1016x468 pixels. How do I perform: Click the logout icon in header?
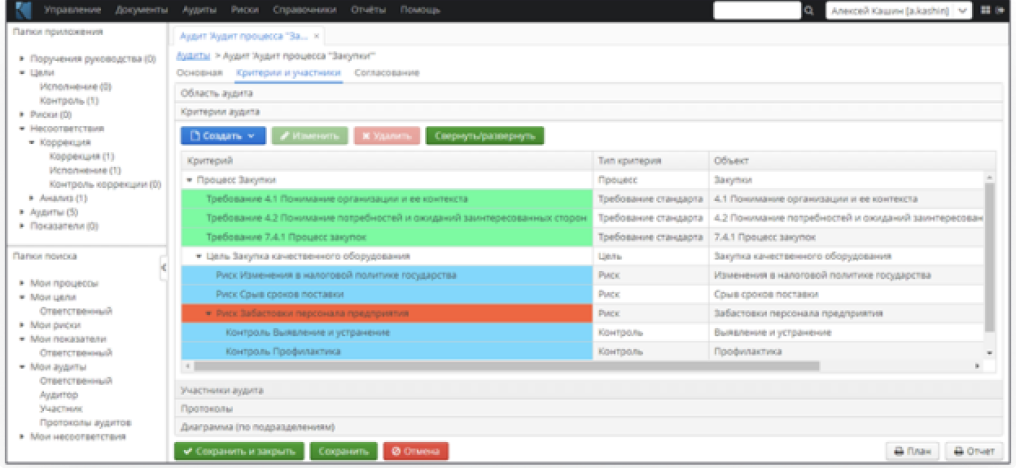(1000, 10)
